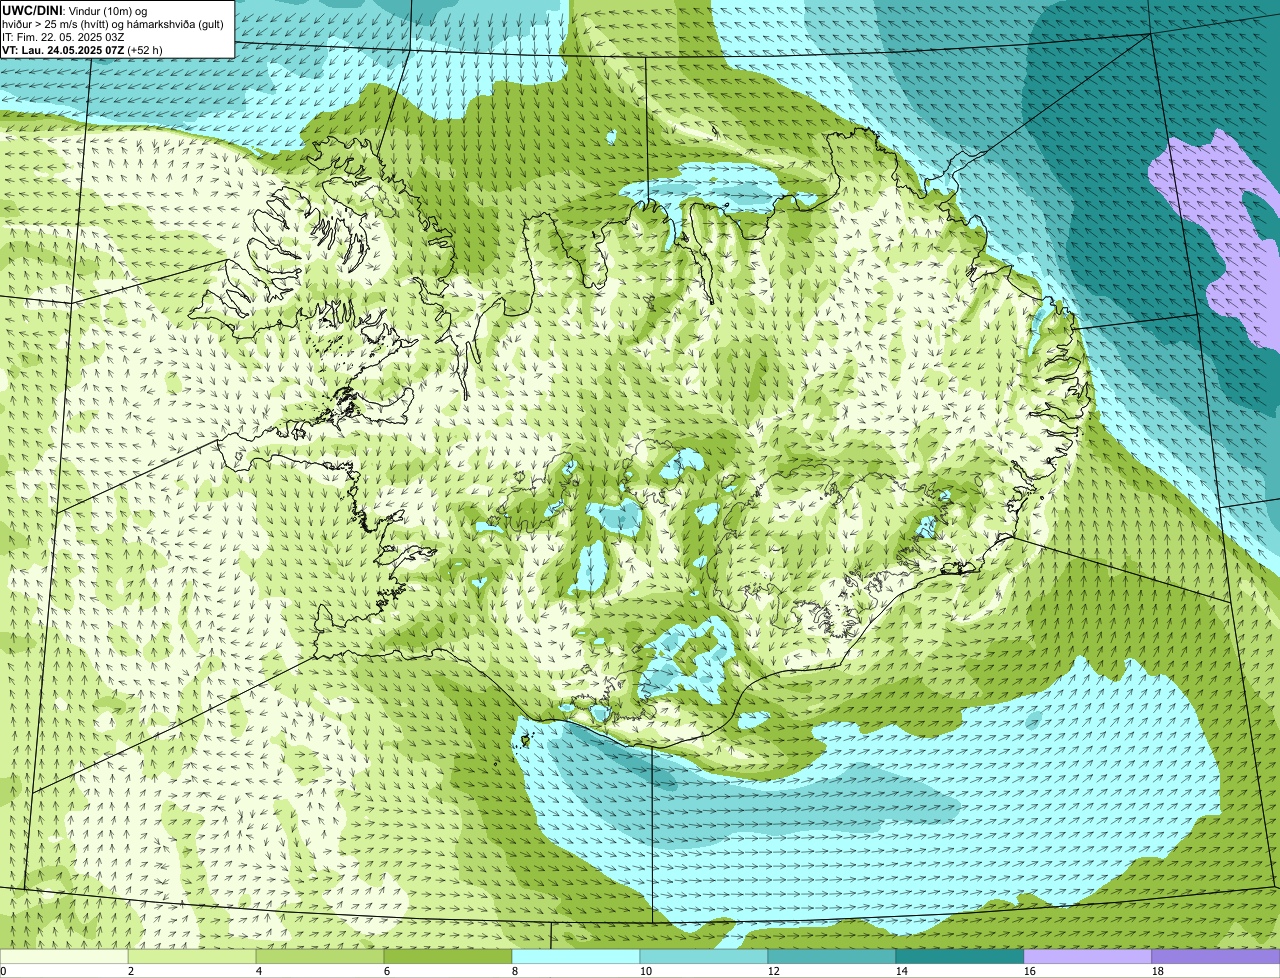Click the '0' label on the legend scale
The width and height of the screenshot is (1280, 978).
coord(3,971)
